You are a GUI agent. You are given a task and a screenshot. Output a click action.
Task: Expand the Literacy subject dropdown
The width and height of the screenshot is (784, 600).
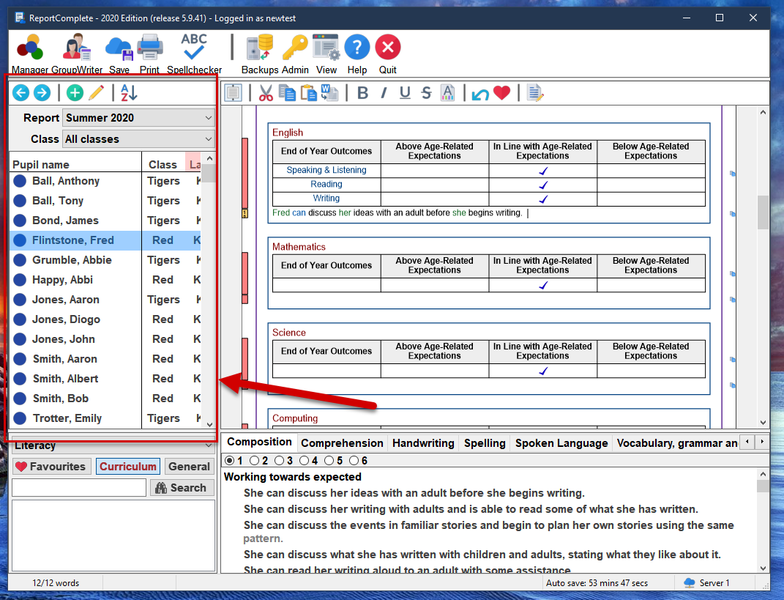[x=114, y=446]
